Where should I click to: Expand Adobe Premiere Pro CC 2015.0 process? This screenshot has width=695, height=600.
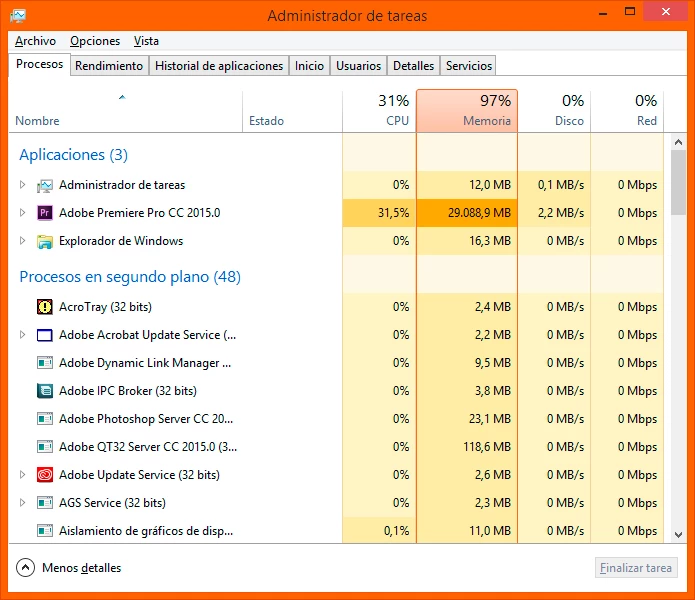point(23,213)
